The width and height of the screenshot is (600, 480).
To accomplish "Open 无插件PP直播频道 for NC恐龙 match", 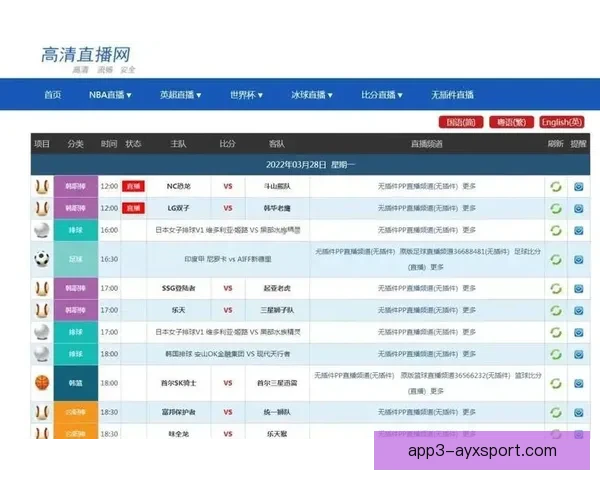I will click(418, 186).
